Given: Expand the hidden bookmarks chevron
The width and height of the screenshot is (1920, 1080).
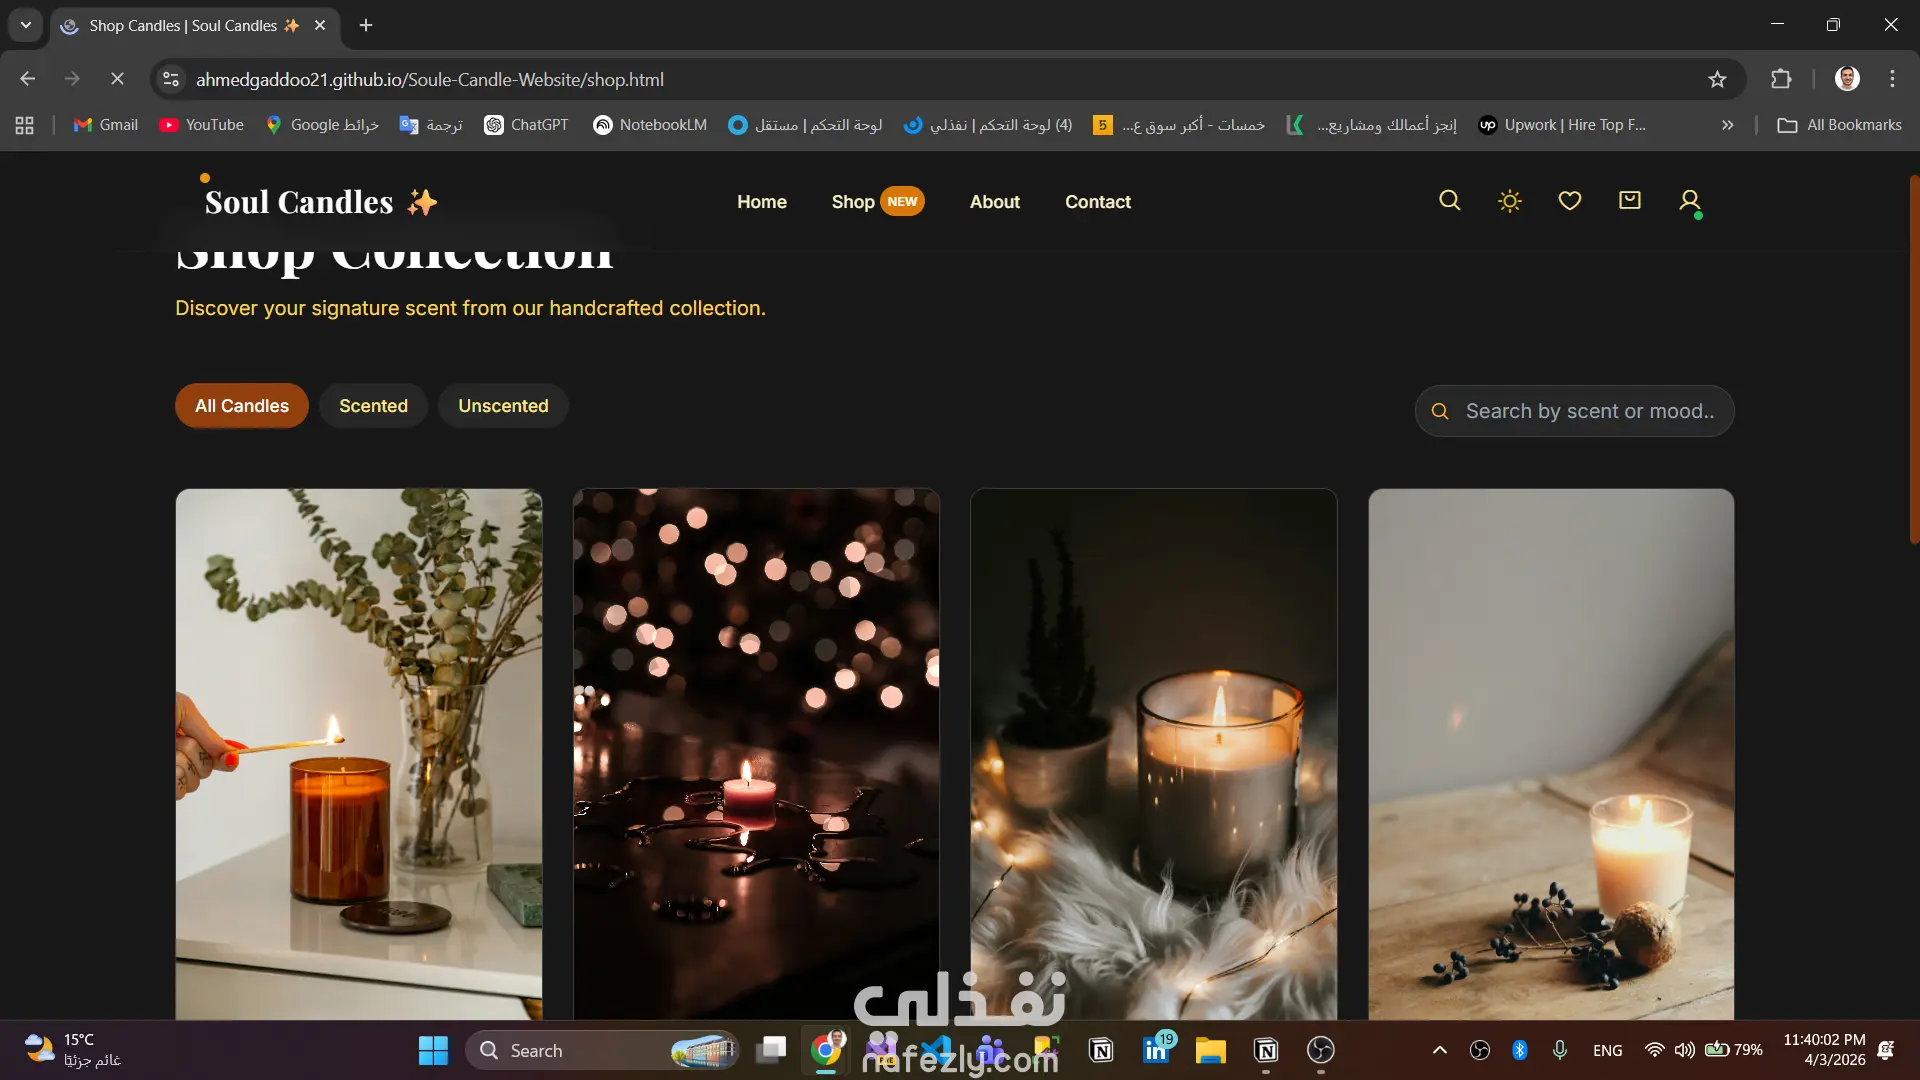Looking at the screenshot, I should pyautogui.click(x=1727, y=125).
